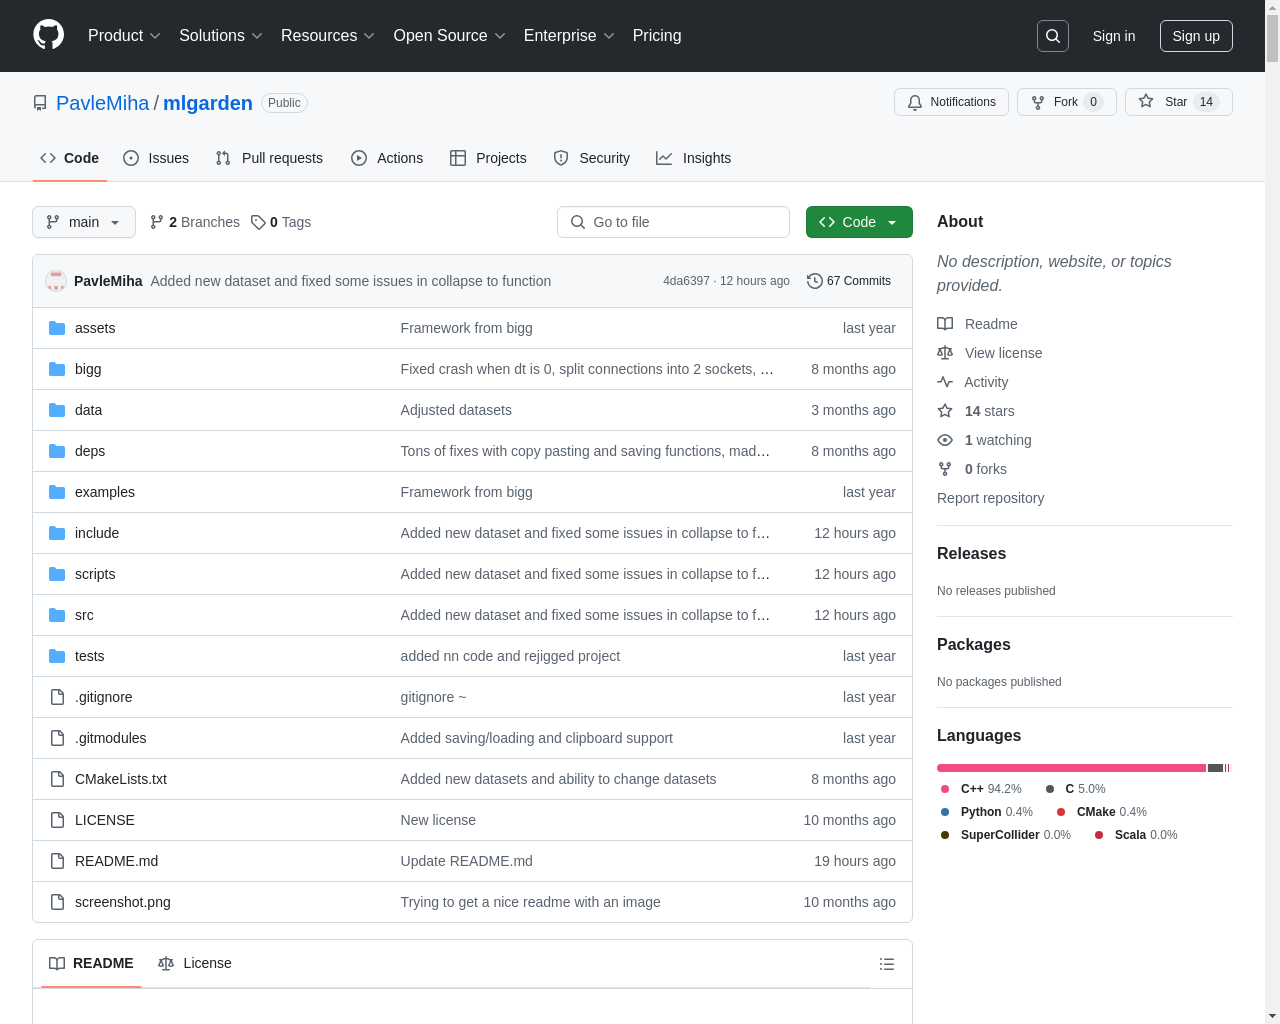Switch to the Insights tab
This screenshot has height=1024, width=1280.
pos(694,158)
